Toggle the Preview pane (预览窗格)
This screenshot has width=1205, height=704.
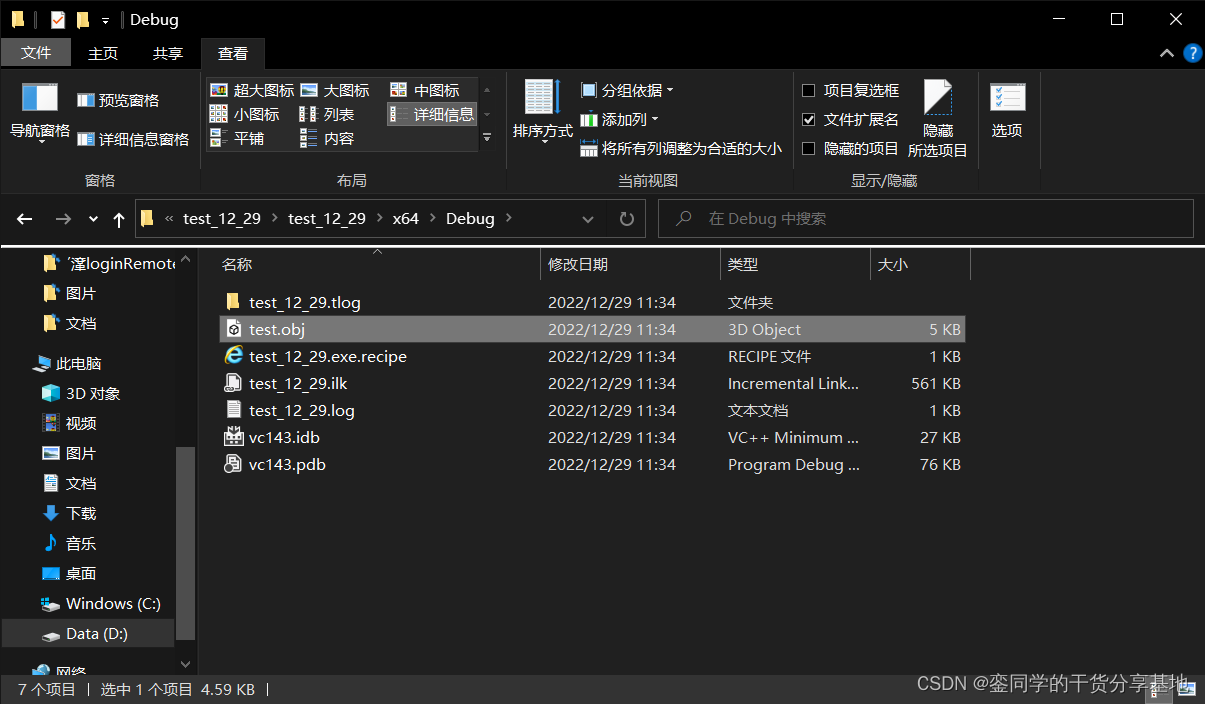pos(118,100)
